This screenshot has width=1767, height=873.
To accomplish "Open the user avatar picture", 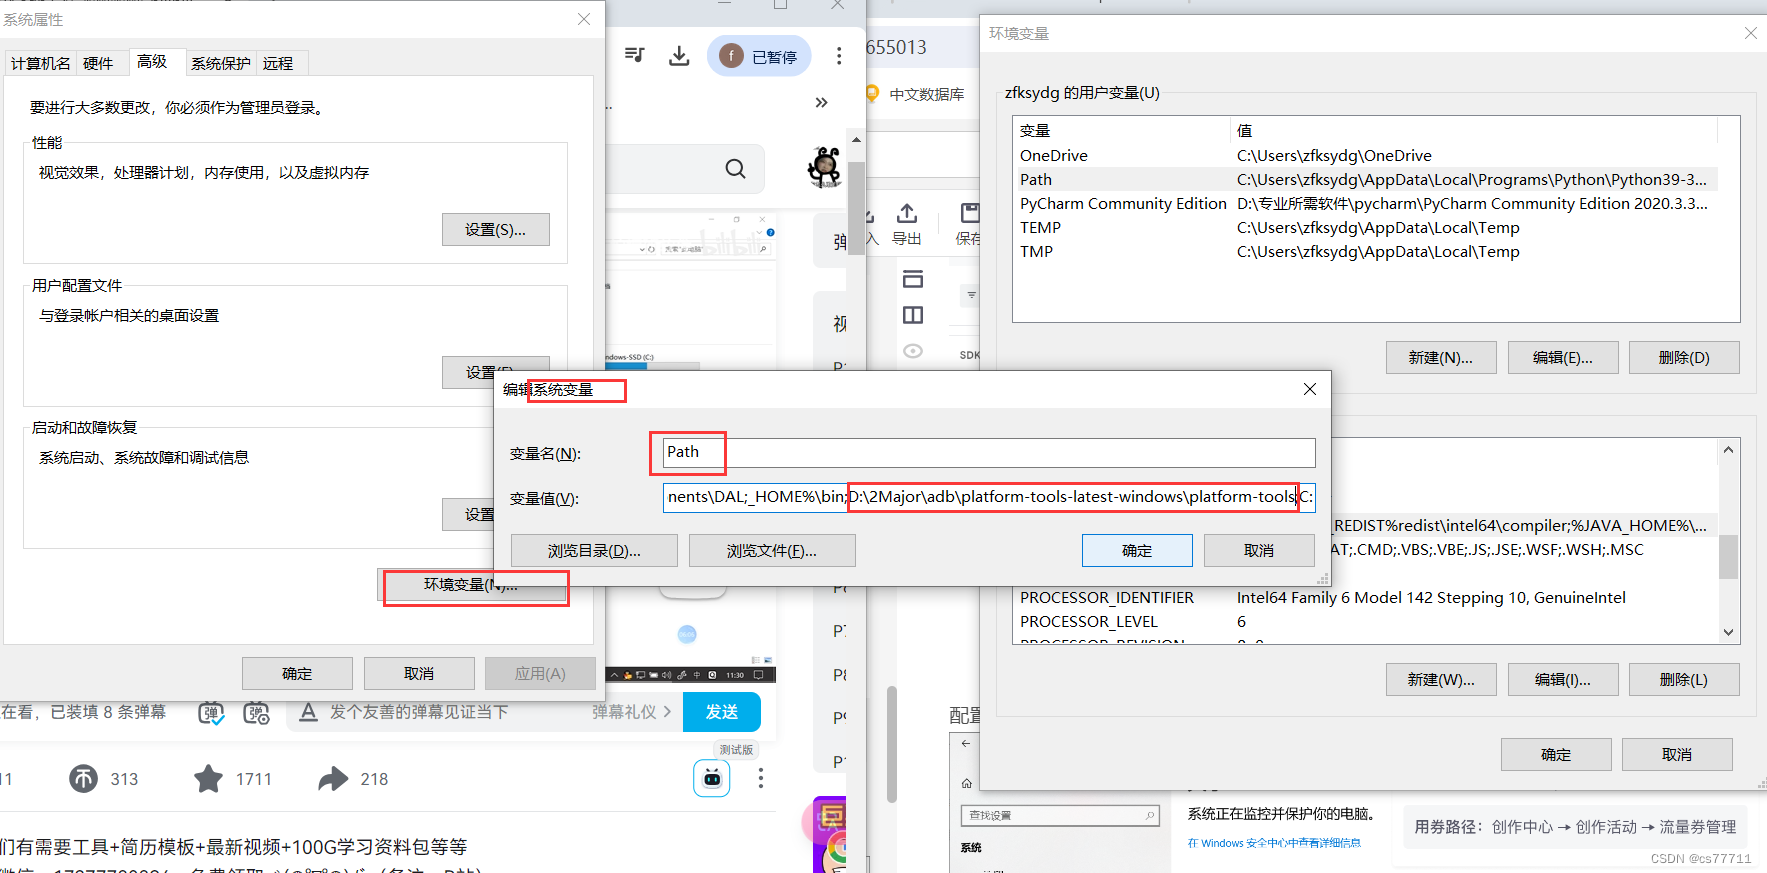I will 825,167.
